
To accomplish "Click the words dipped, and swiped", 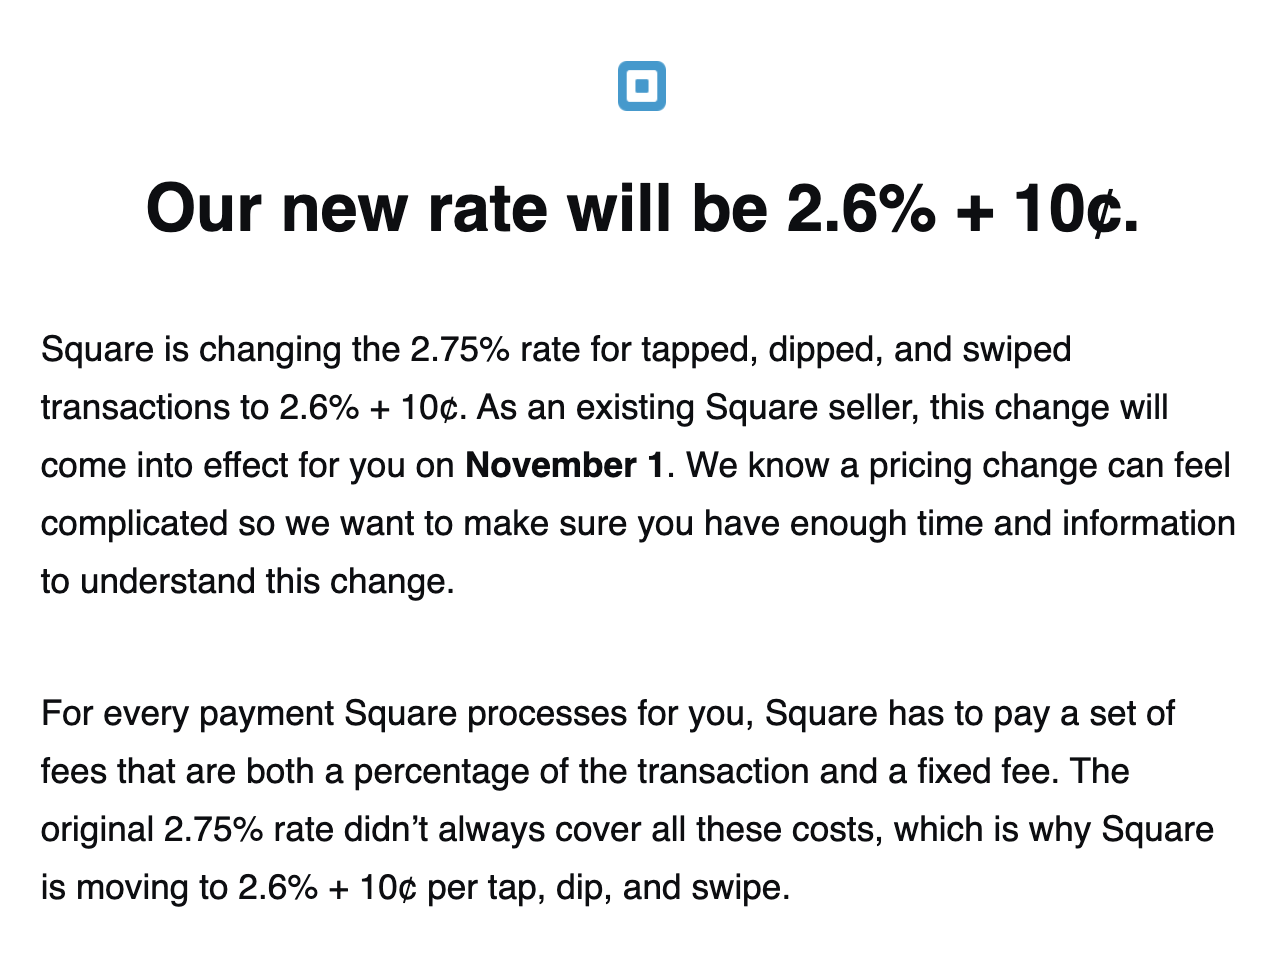I will coord(916,350).
